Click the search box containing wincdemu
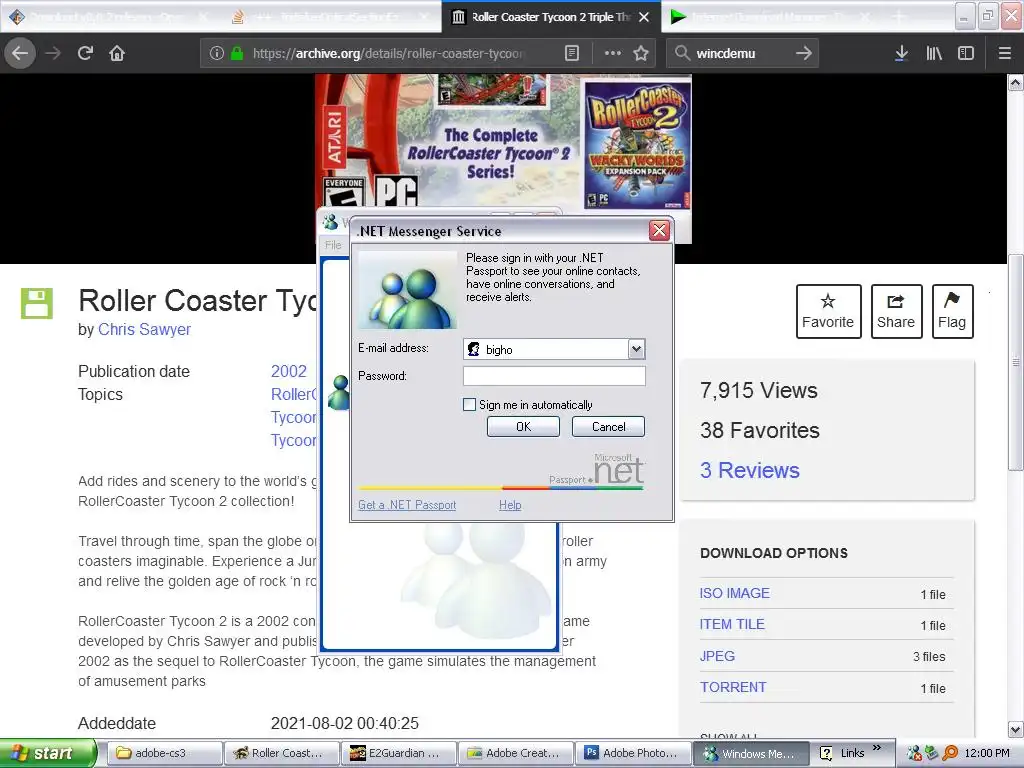 [x=742, y=53]
